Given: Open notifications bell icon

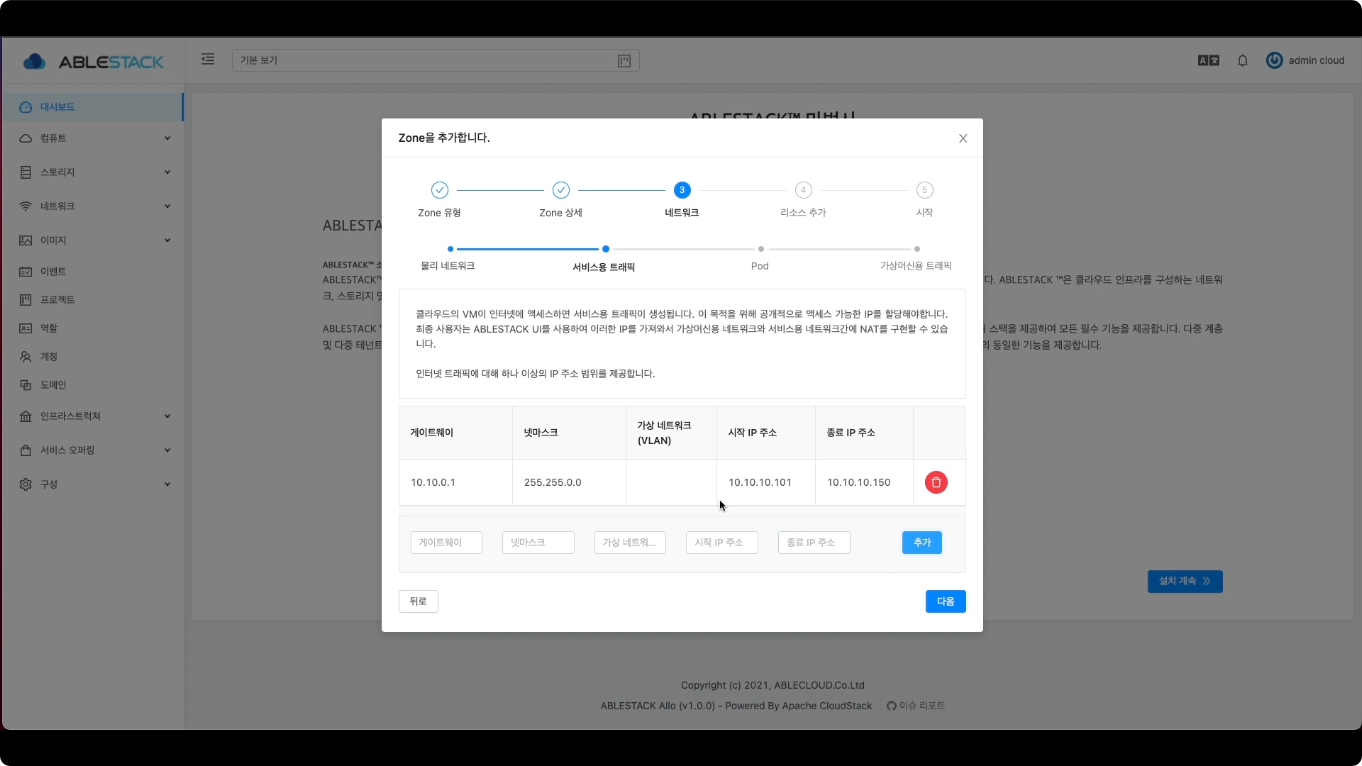Looking at the screenshot, I should (x=1243, y=60).
